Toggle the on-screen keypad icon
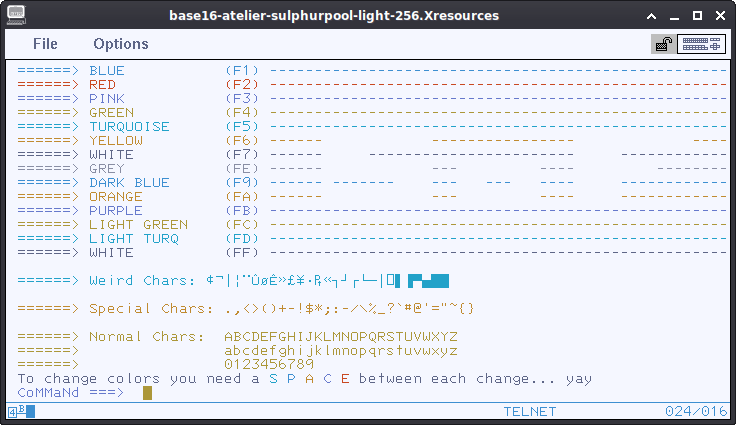736x425 pixels. click(701, 44)
